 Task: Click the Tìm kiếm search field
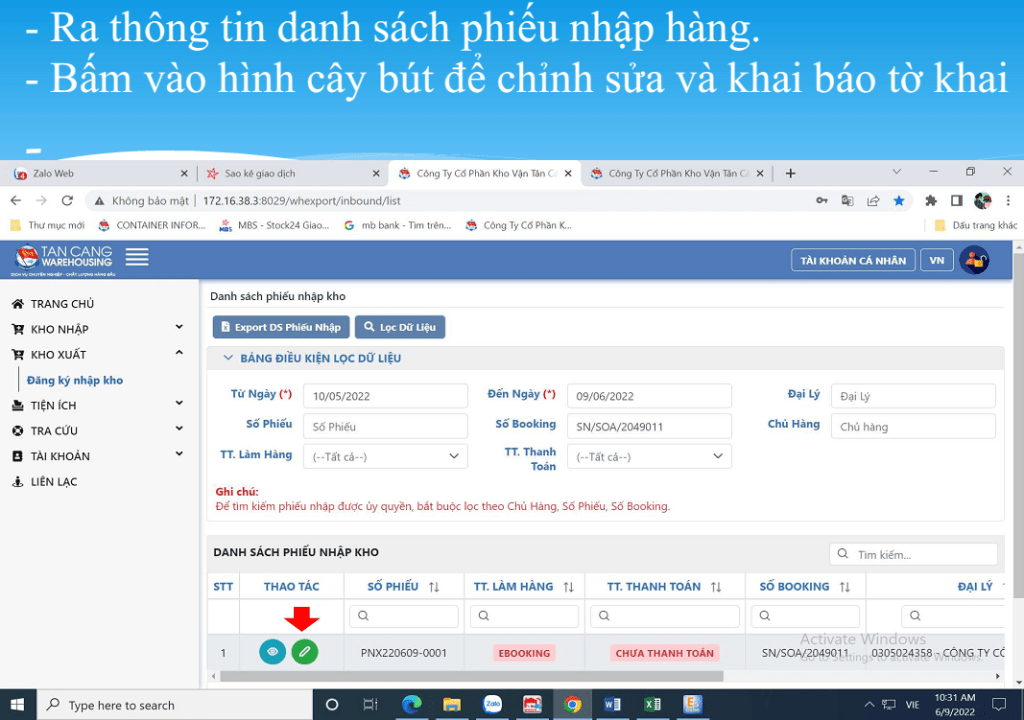[x=922, y=554]
